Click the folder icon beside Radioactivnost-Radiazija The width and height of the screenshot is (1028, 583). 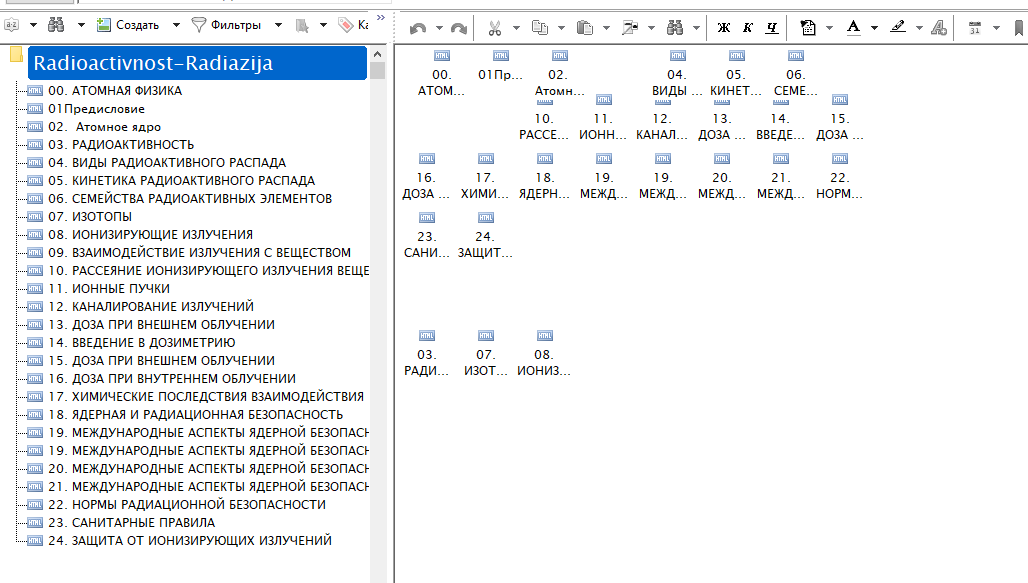17,54
